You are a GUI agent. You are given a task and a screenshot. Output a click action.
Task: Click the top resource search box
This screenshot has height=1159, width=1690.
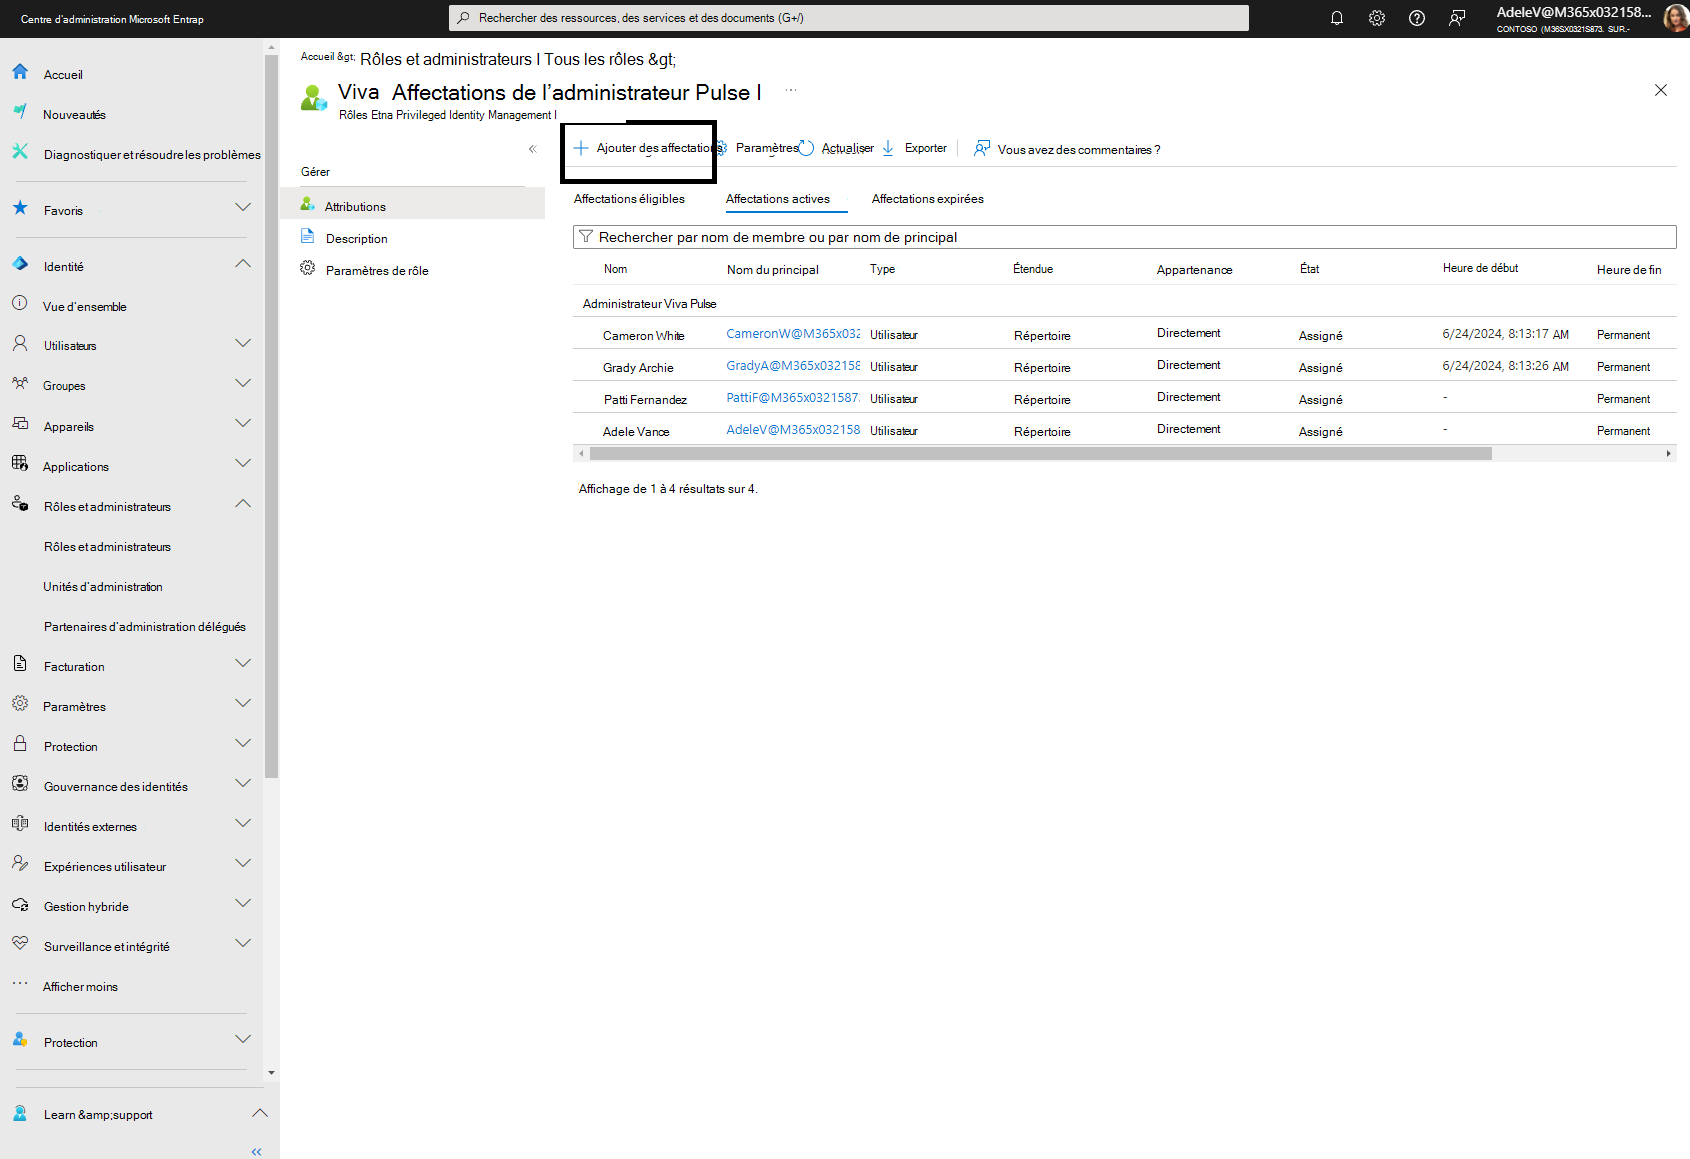click(848, 18)
